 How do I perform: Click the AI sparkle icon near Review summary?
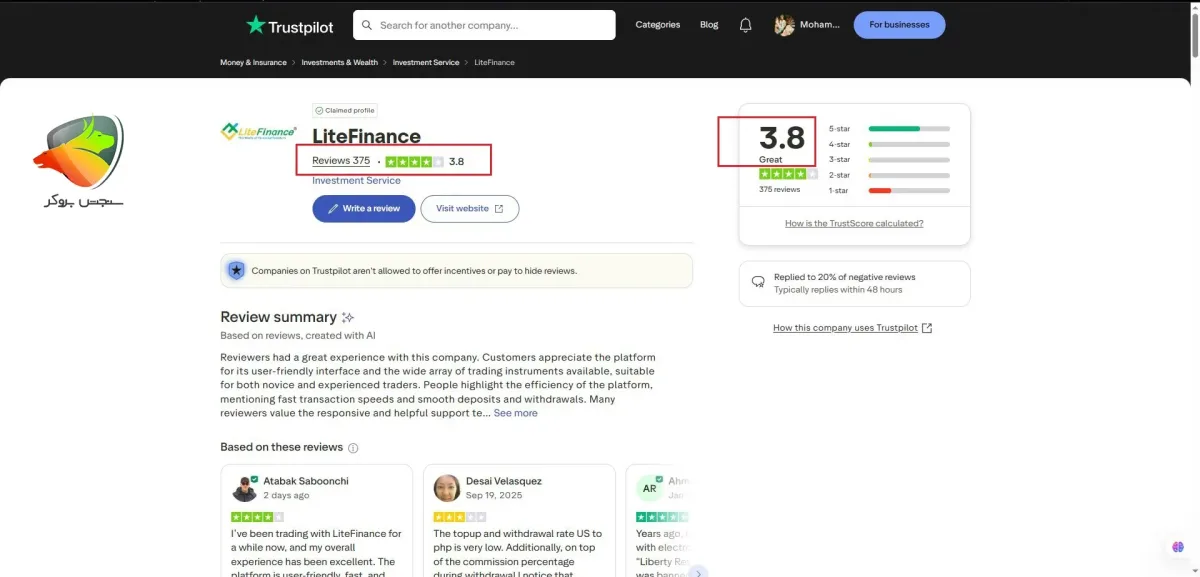click(x=348, y=317)
